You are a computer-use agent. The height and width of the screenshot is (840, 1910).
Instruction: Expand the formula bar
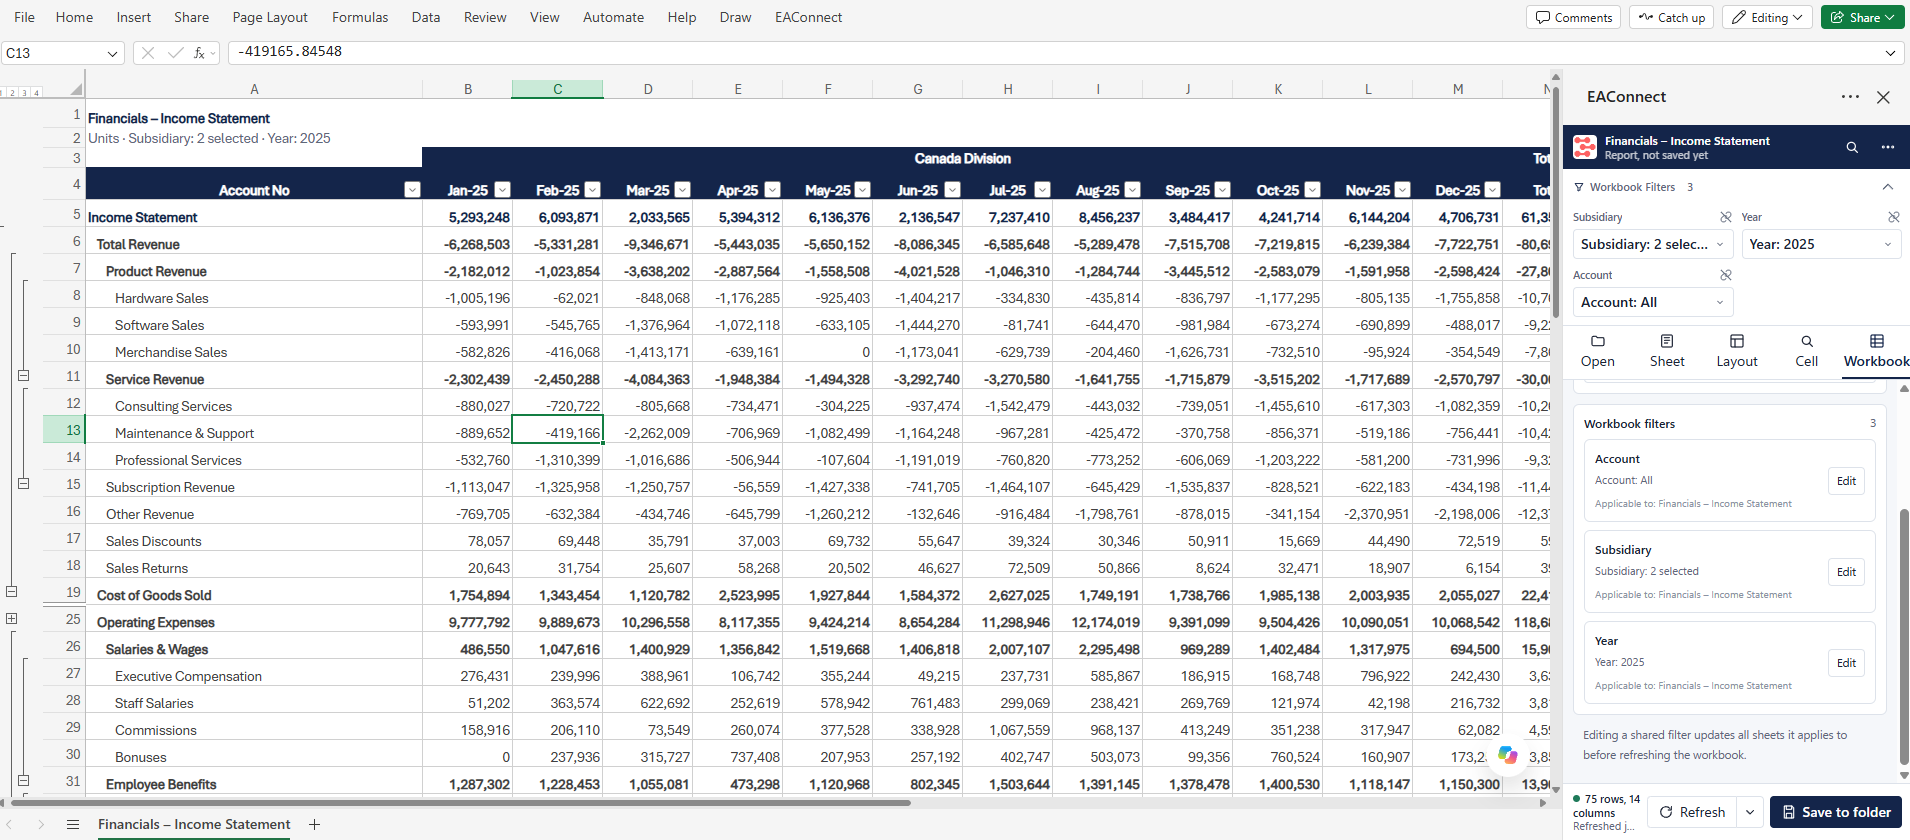click(1890, 53)
